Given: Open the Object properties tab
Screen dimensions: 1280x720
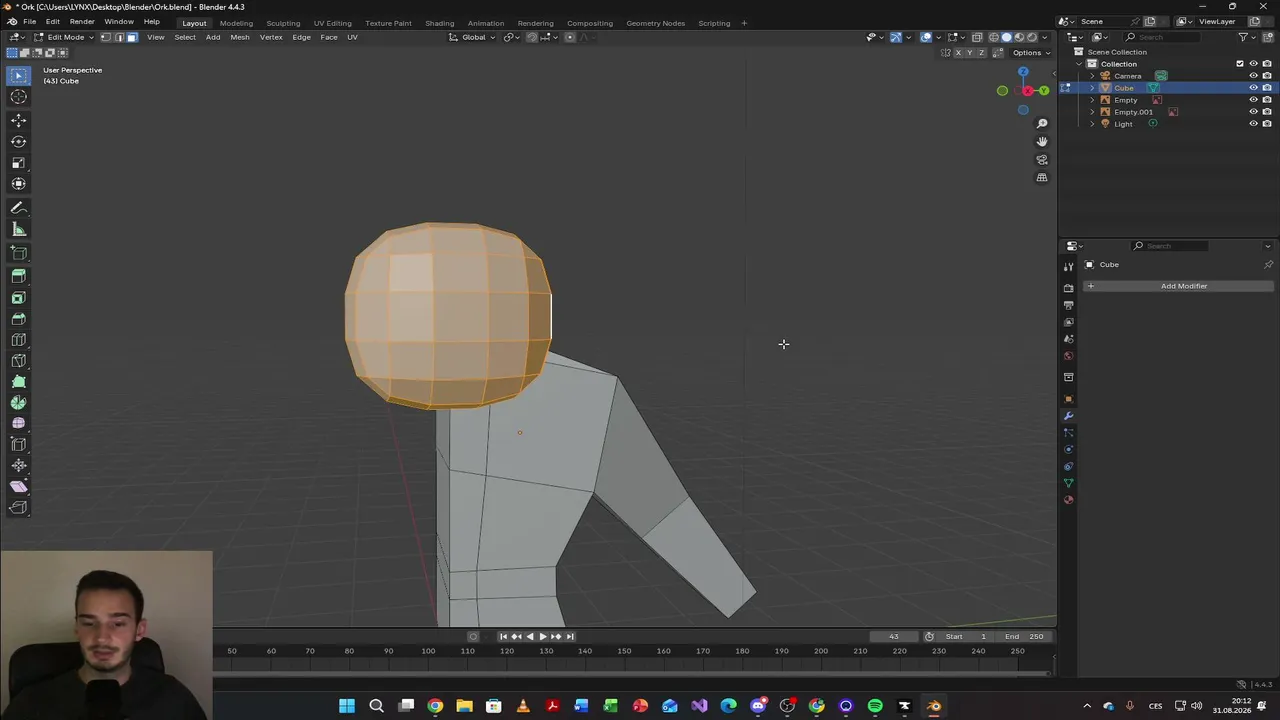Looking at the screenshot, I should (1068, 399).
